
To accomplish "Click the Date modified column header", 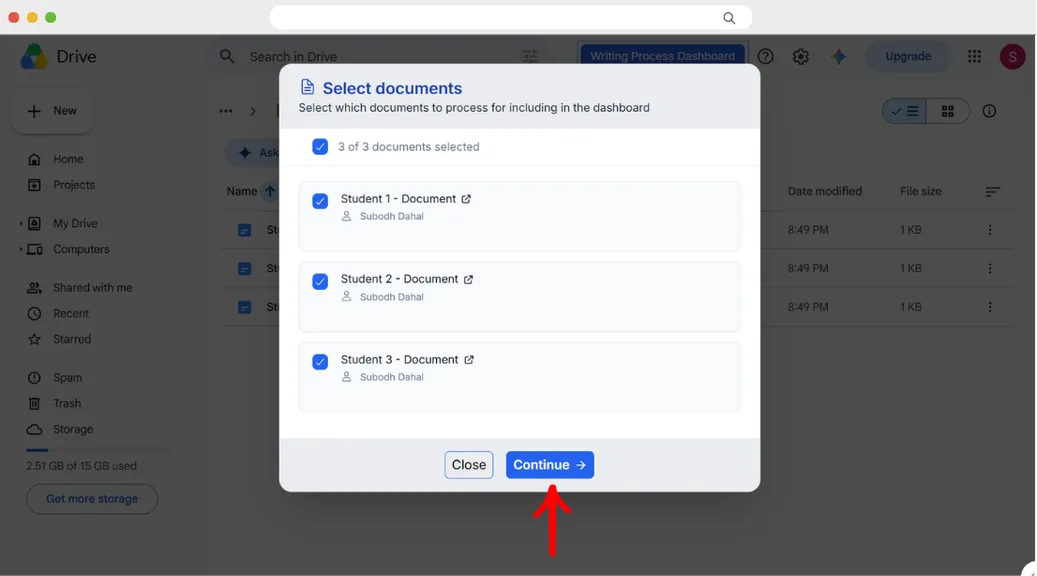I will coord(825,191).
